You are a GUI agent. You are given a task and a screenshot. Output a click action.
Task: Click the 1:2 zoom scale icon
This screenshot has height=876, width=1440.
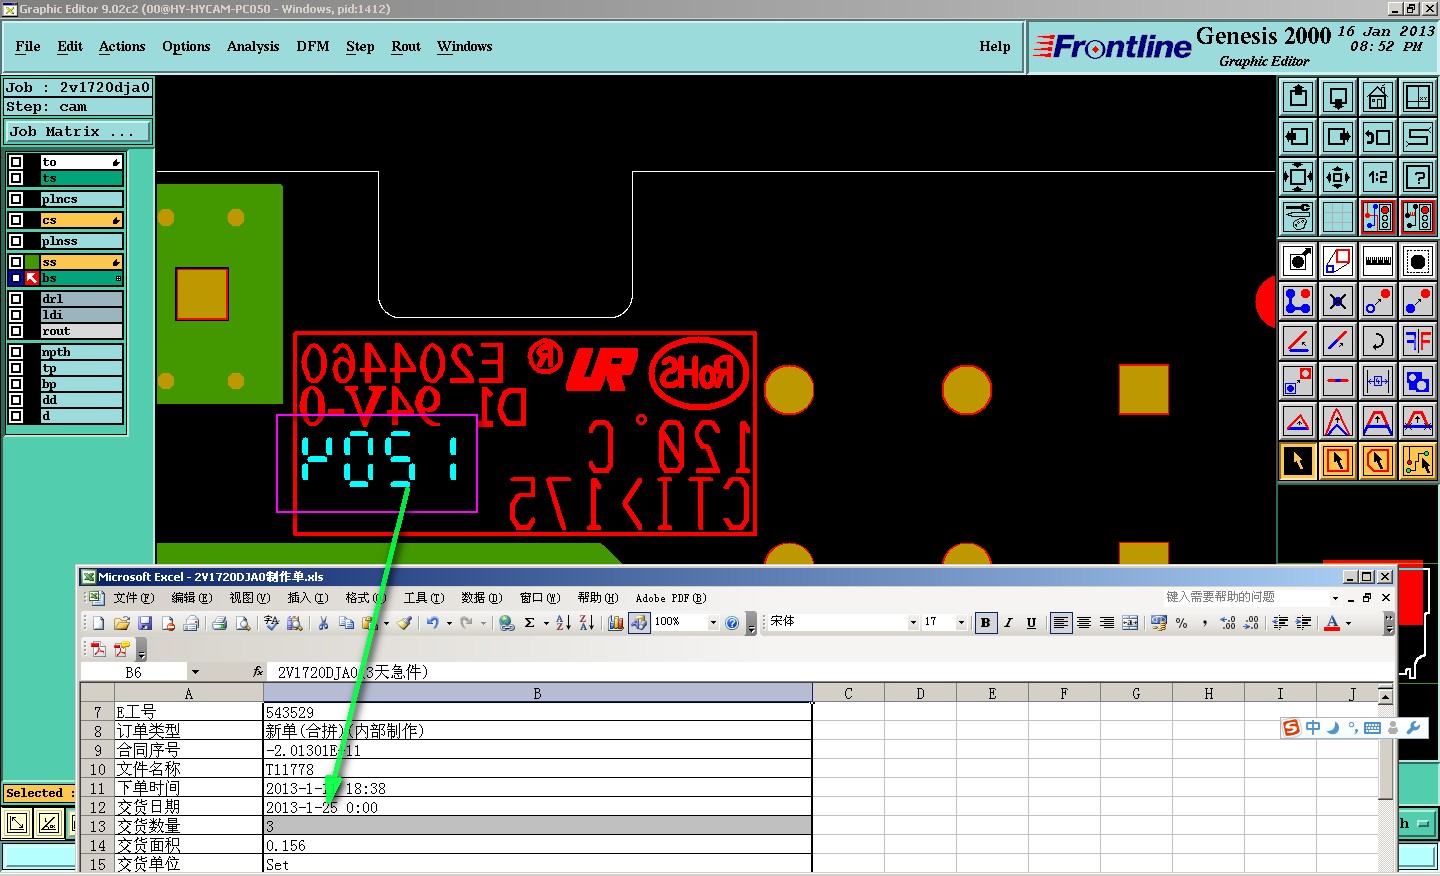1378,177
